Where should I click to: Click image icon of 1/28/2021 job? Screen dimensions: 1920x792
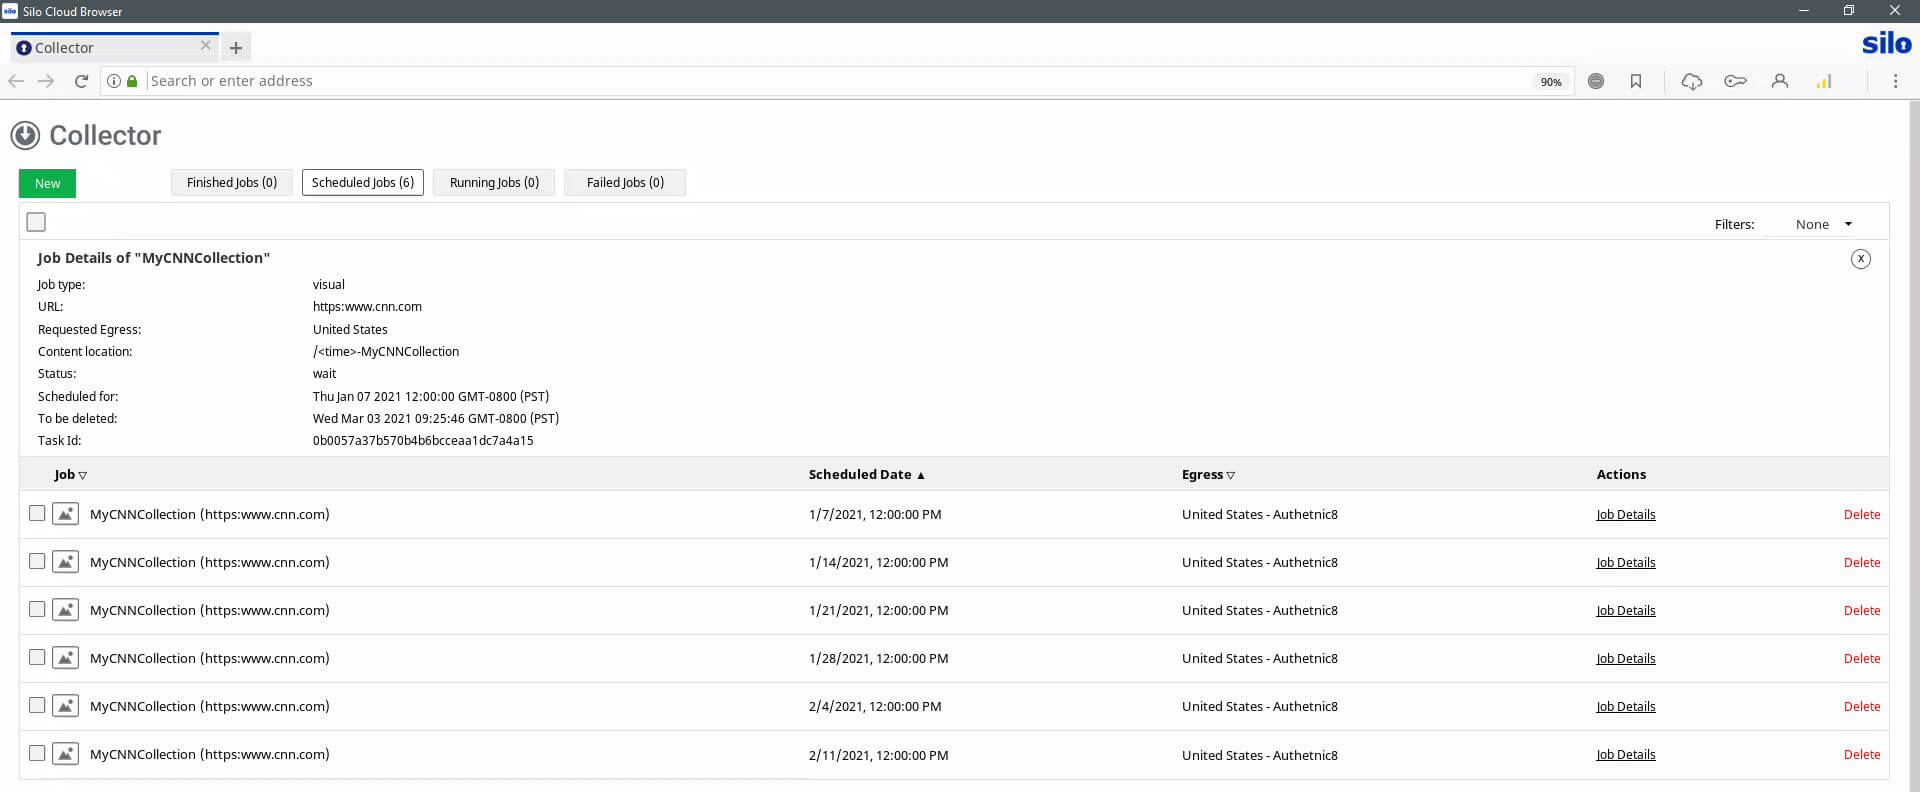(x=65, y=658)
